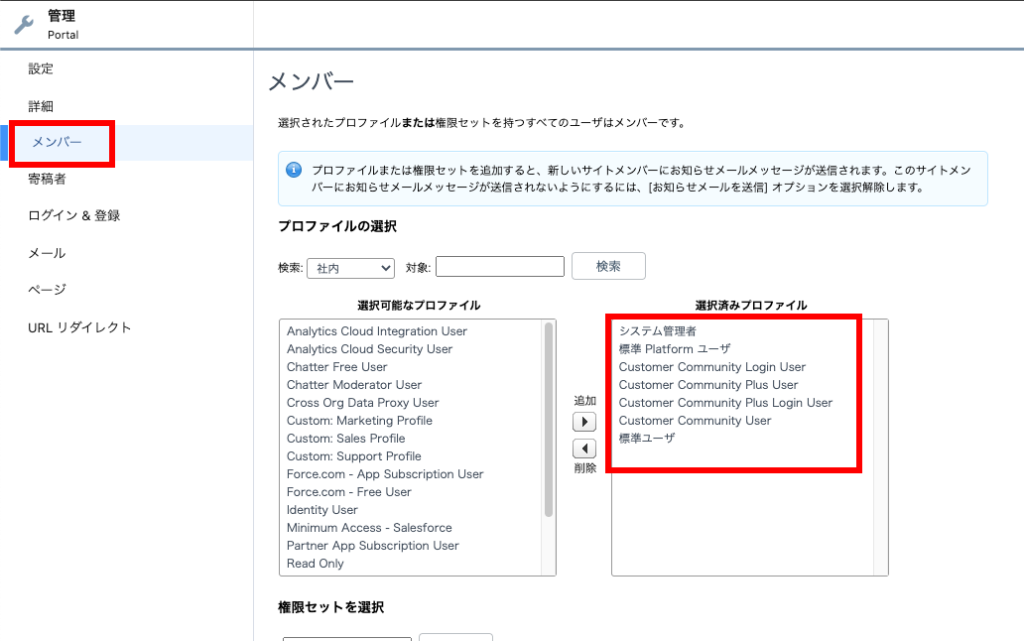
Task: Click the 追加 right-arrow button
Action: pos(584,422)
